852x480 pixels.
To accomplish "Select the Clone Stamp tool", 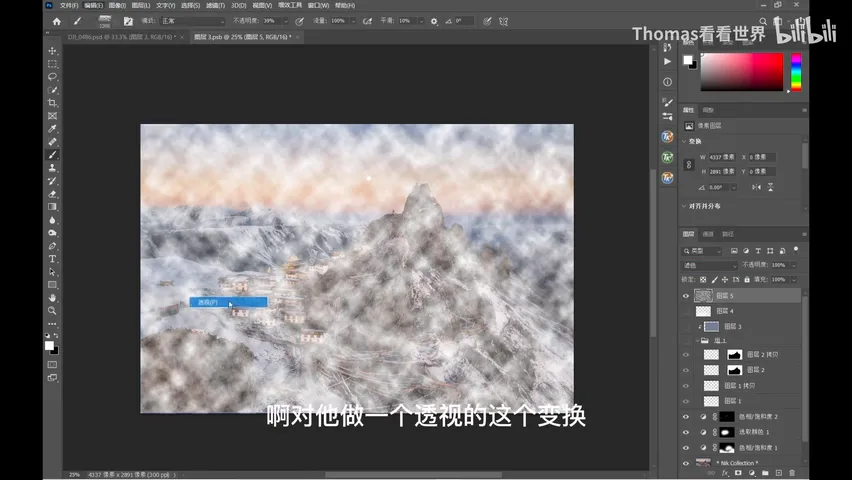I will tap(52, 168).
